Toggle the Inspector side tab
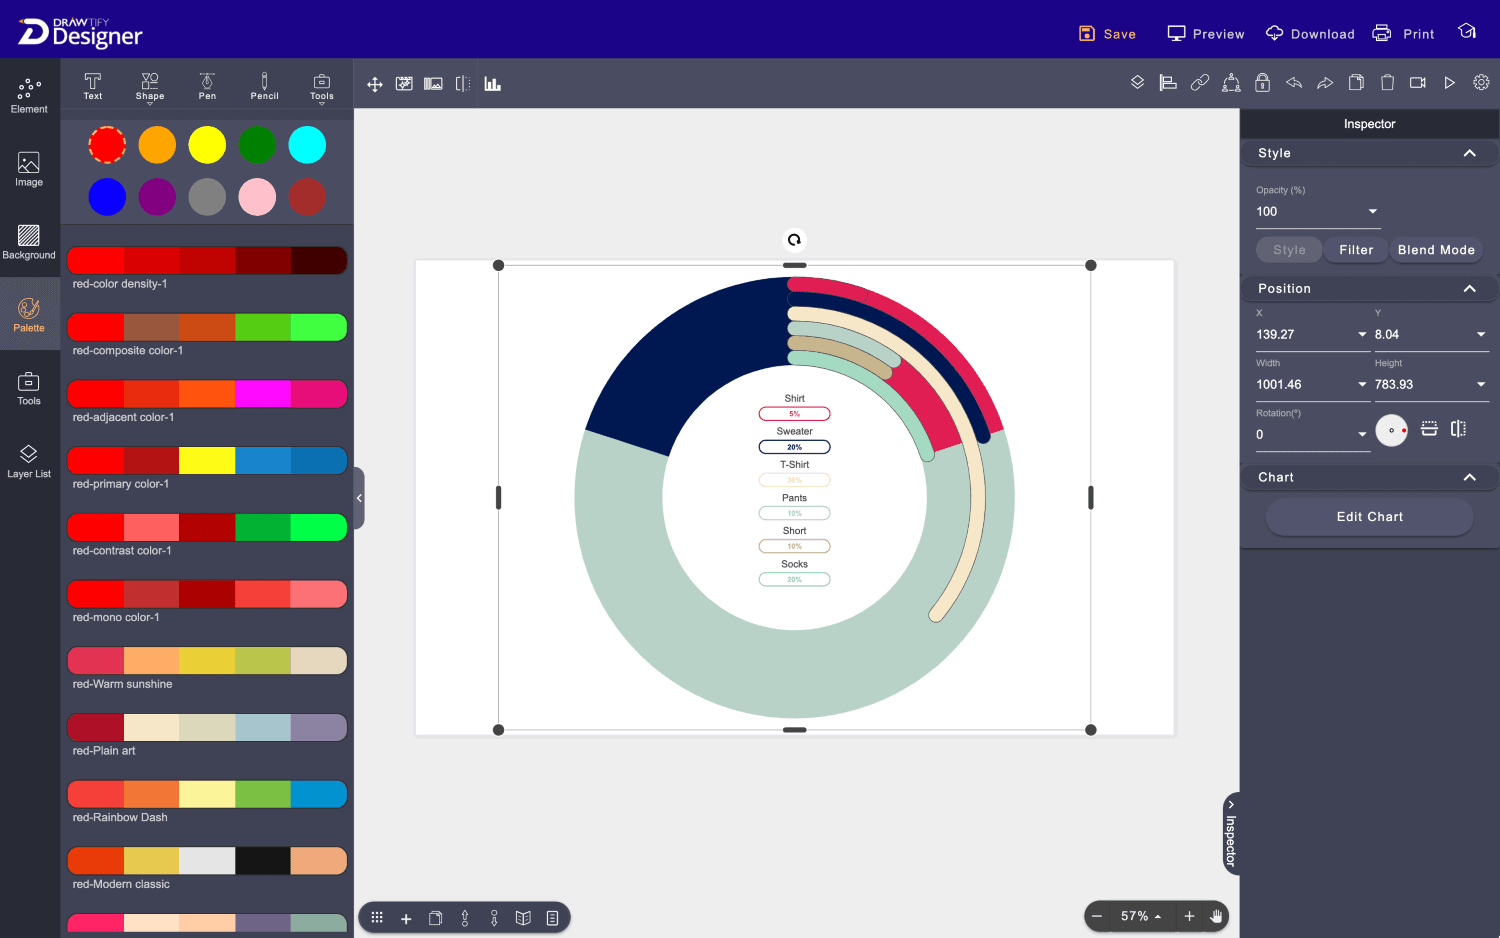The image size is (1500, 938). tap(1231, 833)
